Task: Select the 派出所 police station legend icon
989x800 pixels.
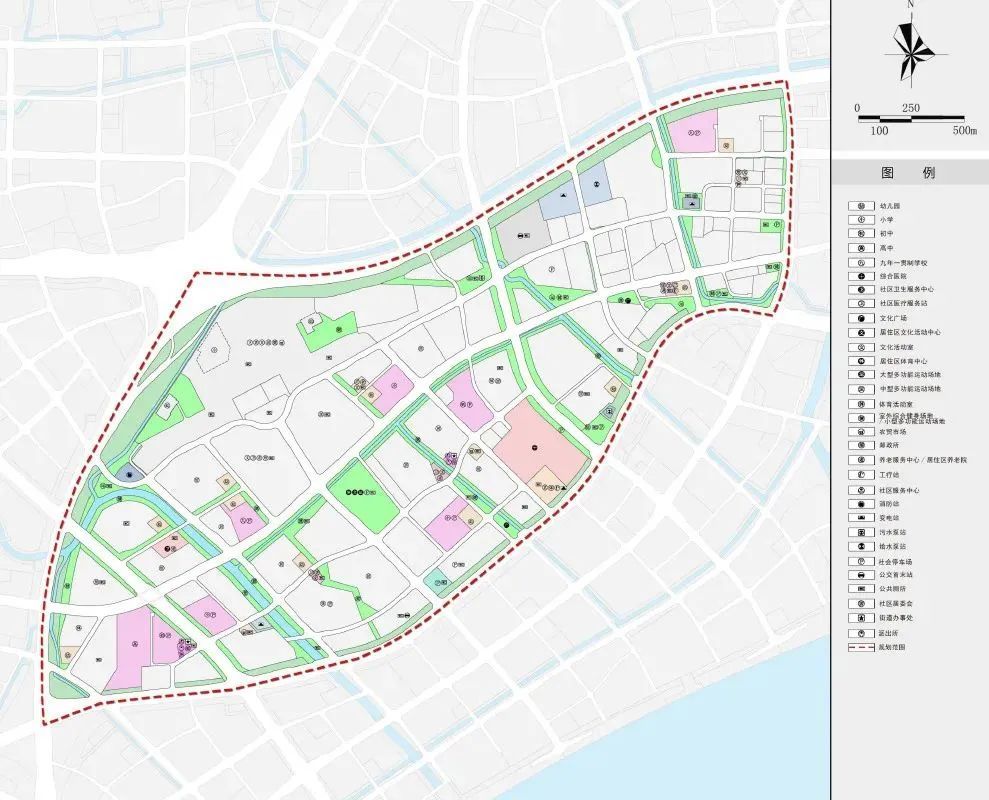Action: tap(861, 633)
